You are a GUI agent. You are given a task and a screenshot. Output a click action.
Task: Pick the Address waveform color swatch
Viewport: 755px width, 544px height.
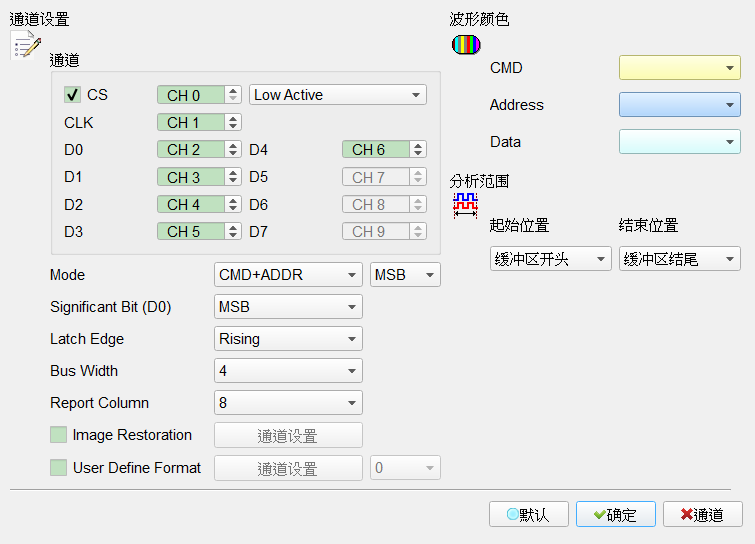click(x=679, y=104)
